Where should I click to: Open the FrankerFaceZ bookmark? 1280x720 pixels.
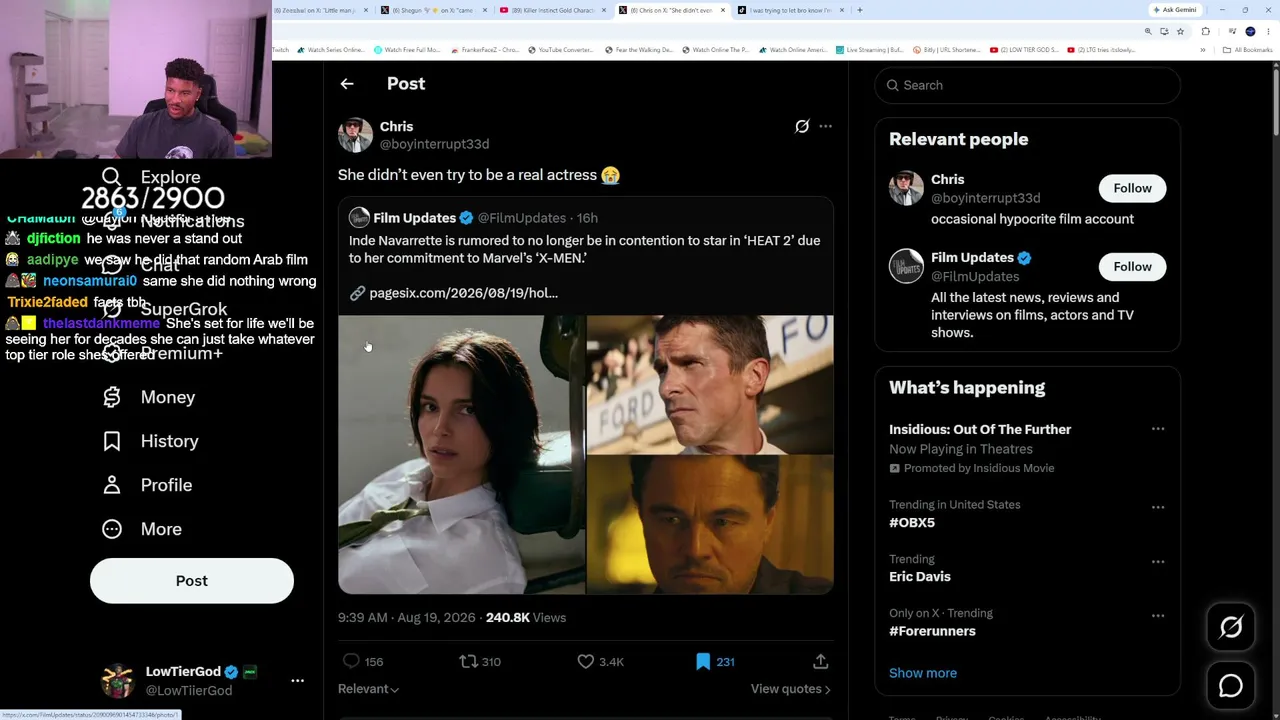pos(484,50)
